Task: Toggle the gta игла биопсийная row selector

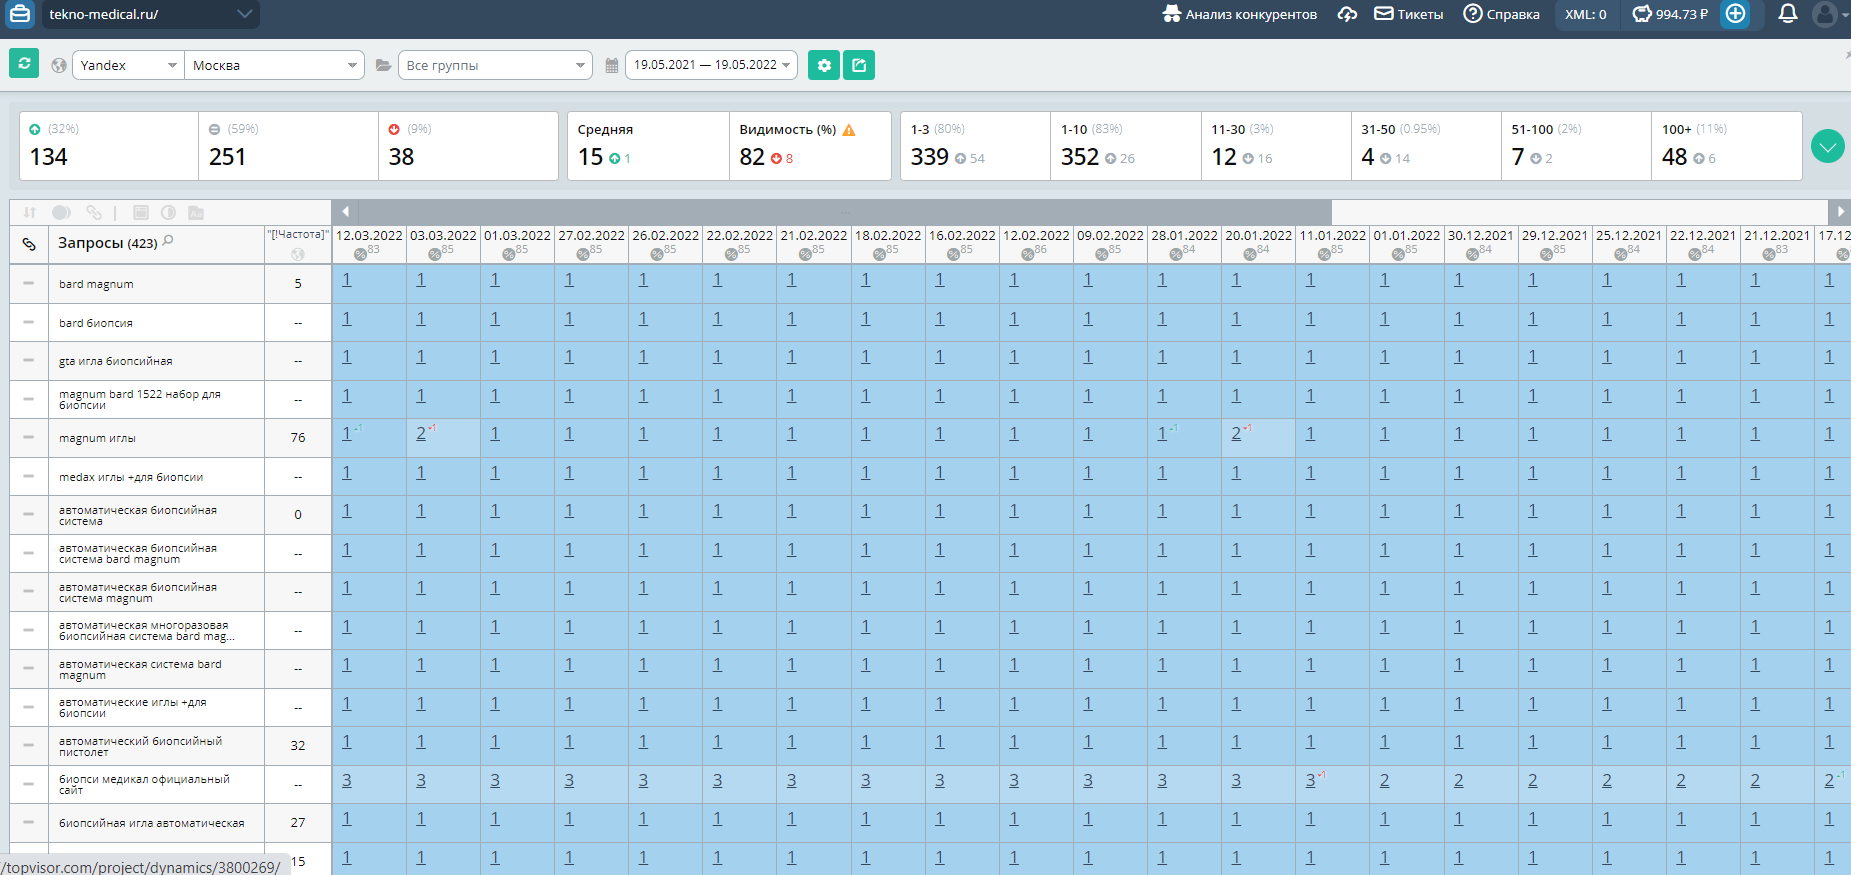Action: (x=28, y=360)
